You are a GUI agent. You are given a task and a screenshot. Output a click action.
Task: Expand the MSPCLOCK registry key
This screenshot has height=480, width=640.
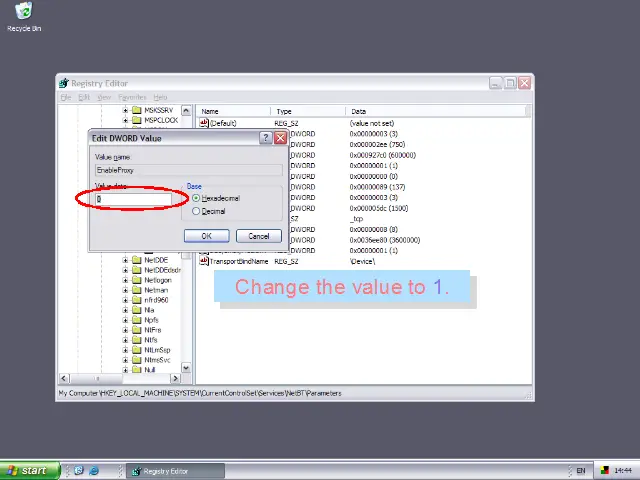(125, 120)
